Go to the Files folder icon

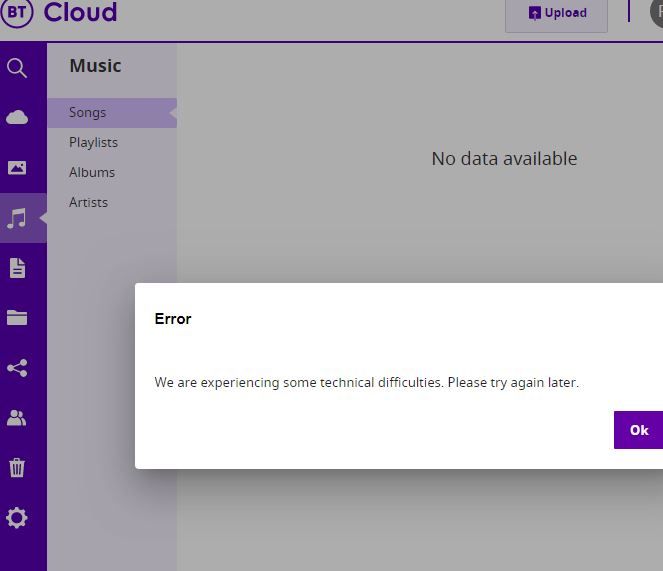tap(17, 318)
